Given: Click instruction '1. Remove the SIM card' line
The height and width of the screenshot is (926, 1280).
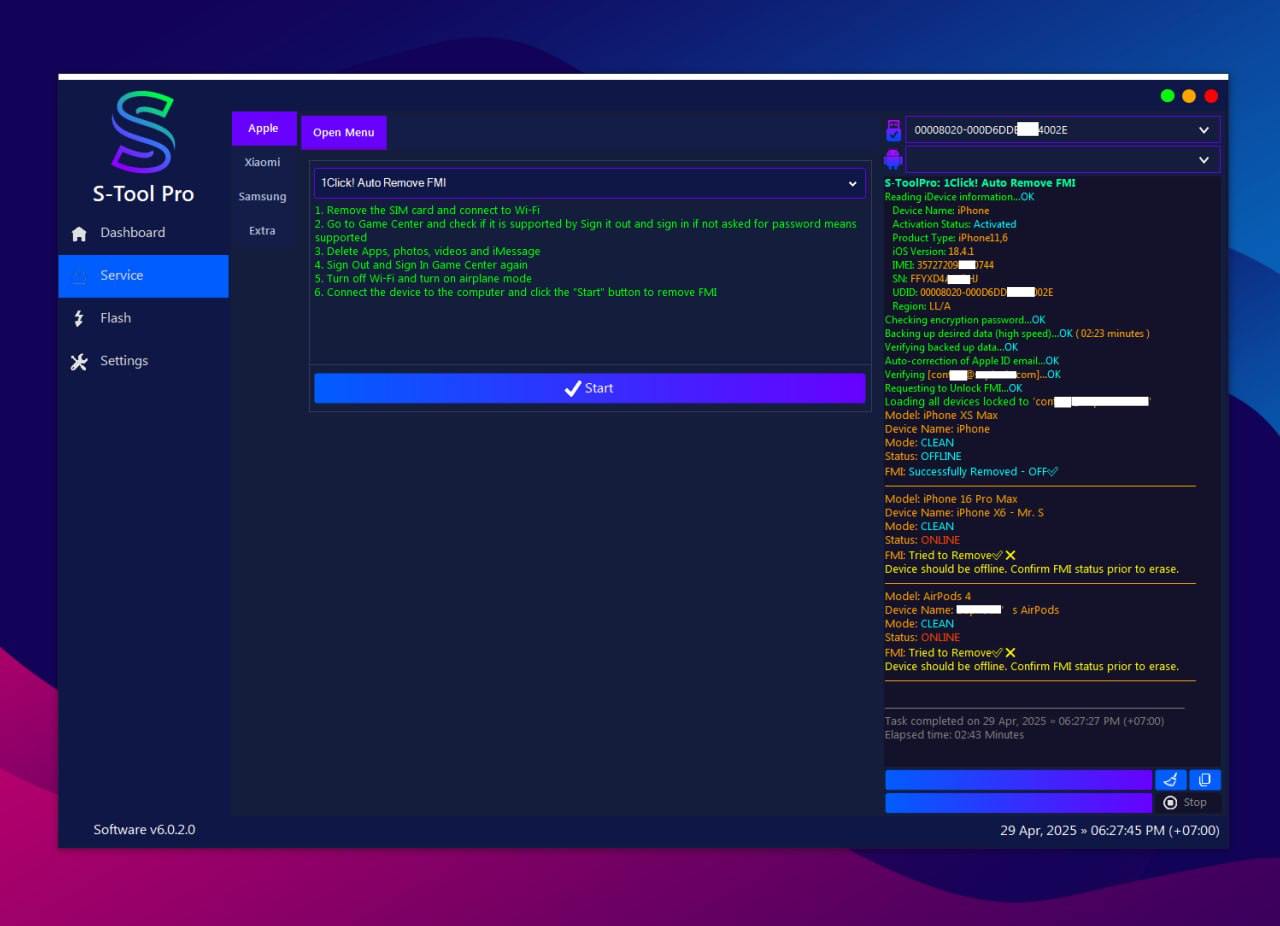Looking at the screenshot, I should click(x=427, y=211).
